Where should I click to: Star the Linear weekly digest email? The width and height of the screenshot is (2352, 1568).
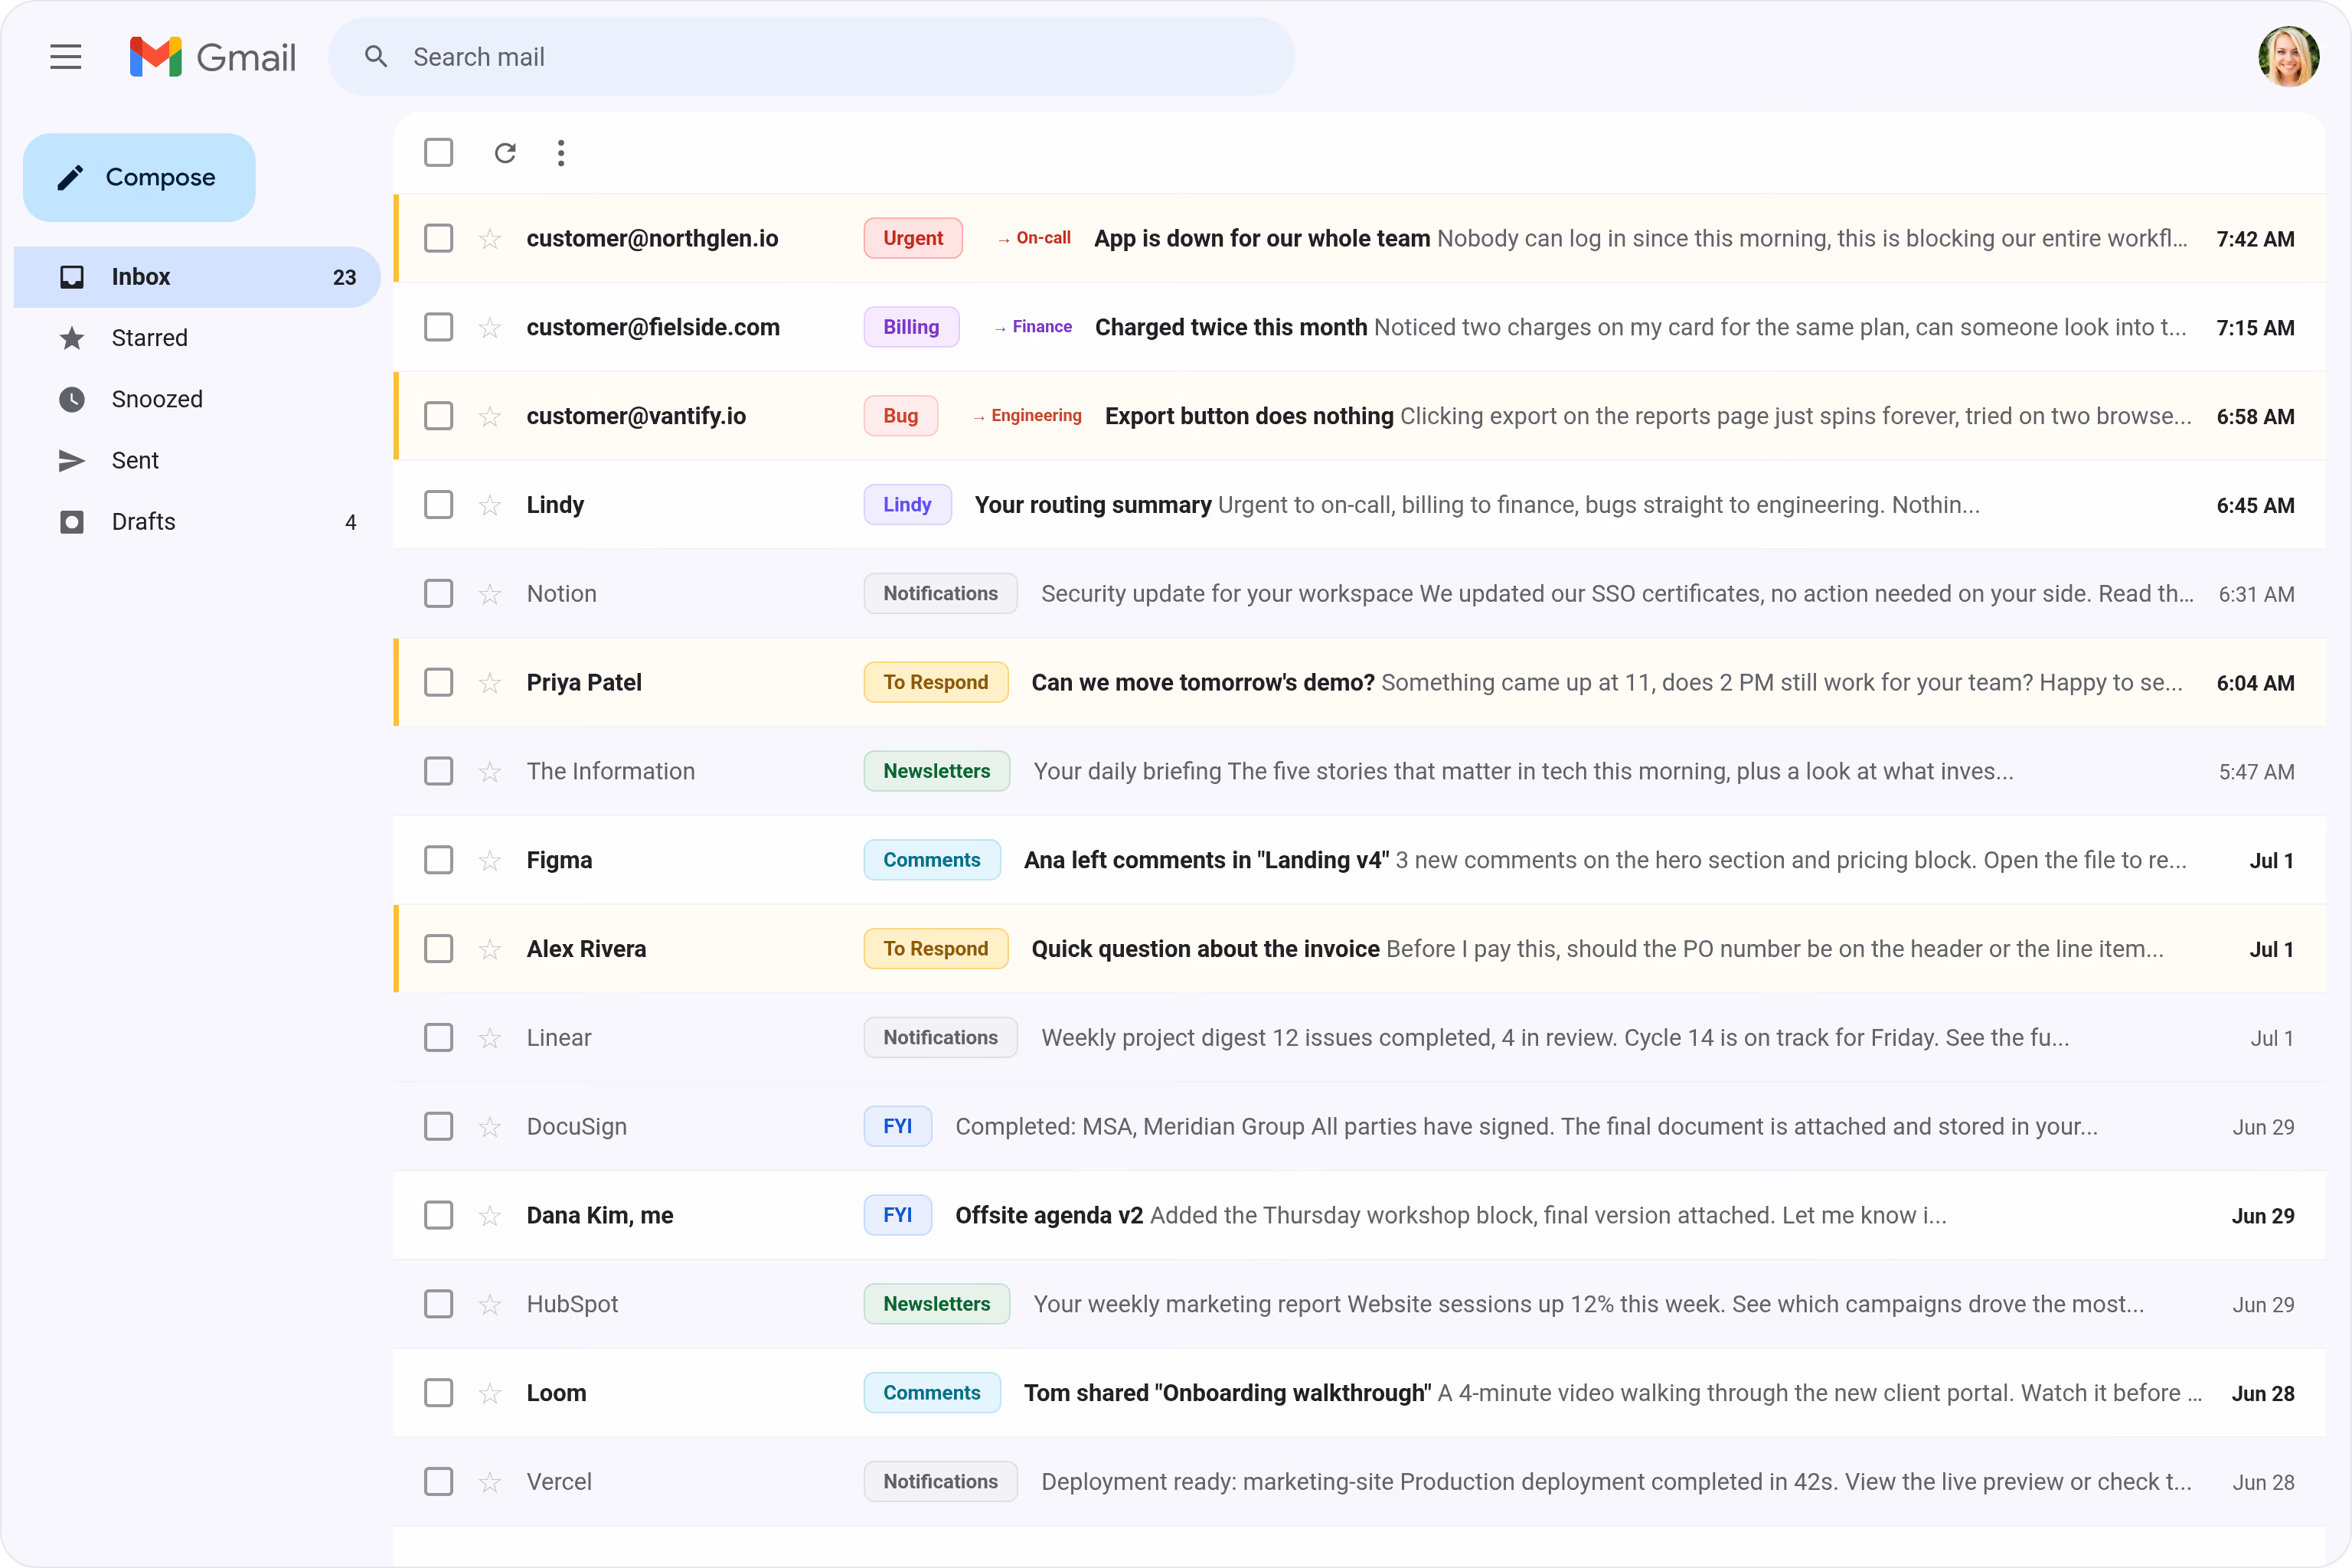[x=489, y=1039]
